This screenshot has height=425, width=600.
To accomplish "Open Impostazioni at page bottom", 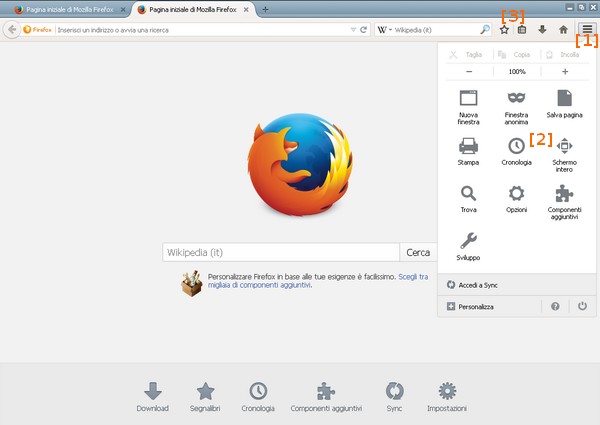I will [x=447, y=397].
